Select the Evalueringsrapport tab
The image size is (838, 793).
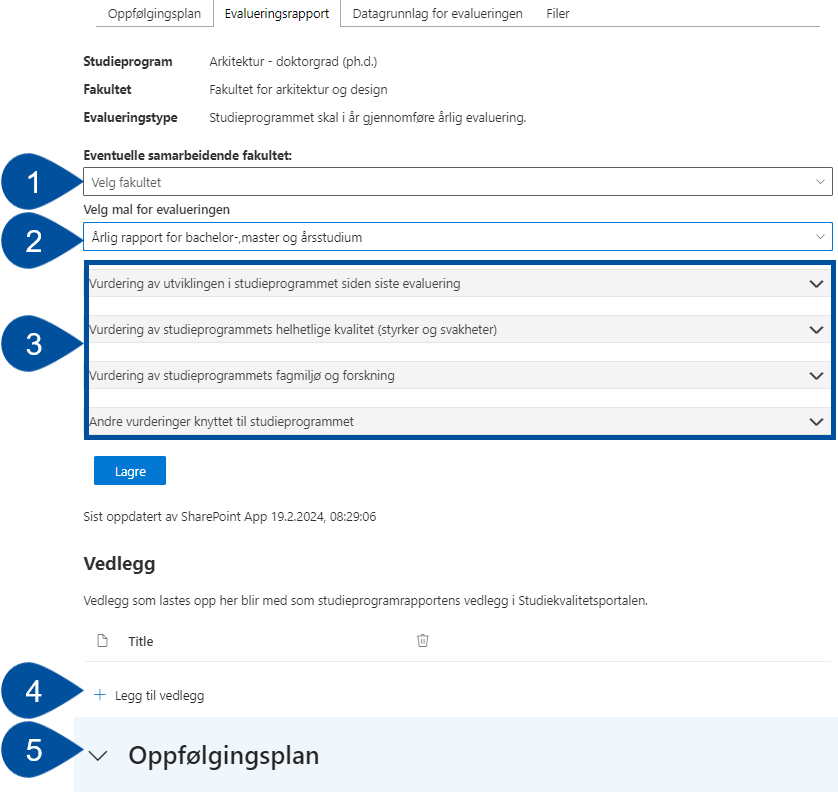[x=277, y=13]
